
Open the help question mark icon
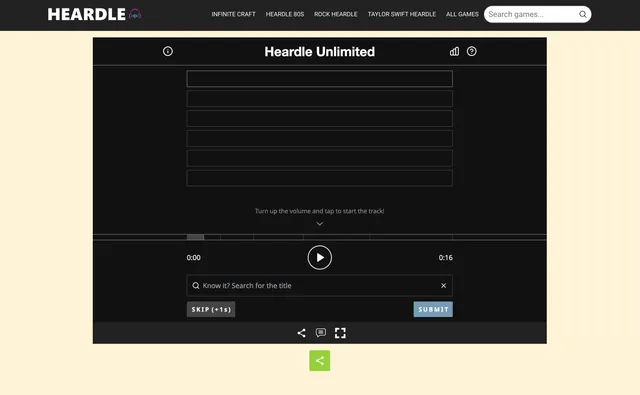click(x=471, y=51)
